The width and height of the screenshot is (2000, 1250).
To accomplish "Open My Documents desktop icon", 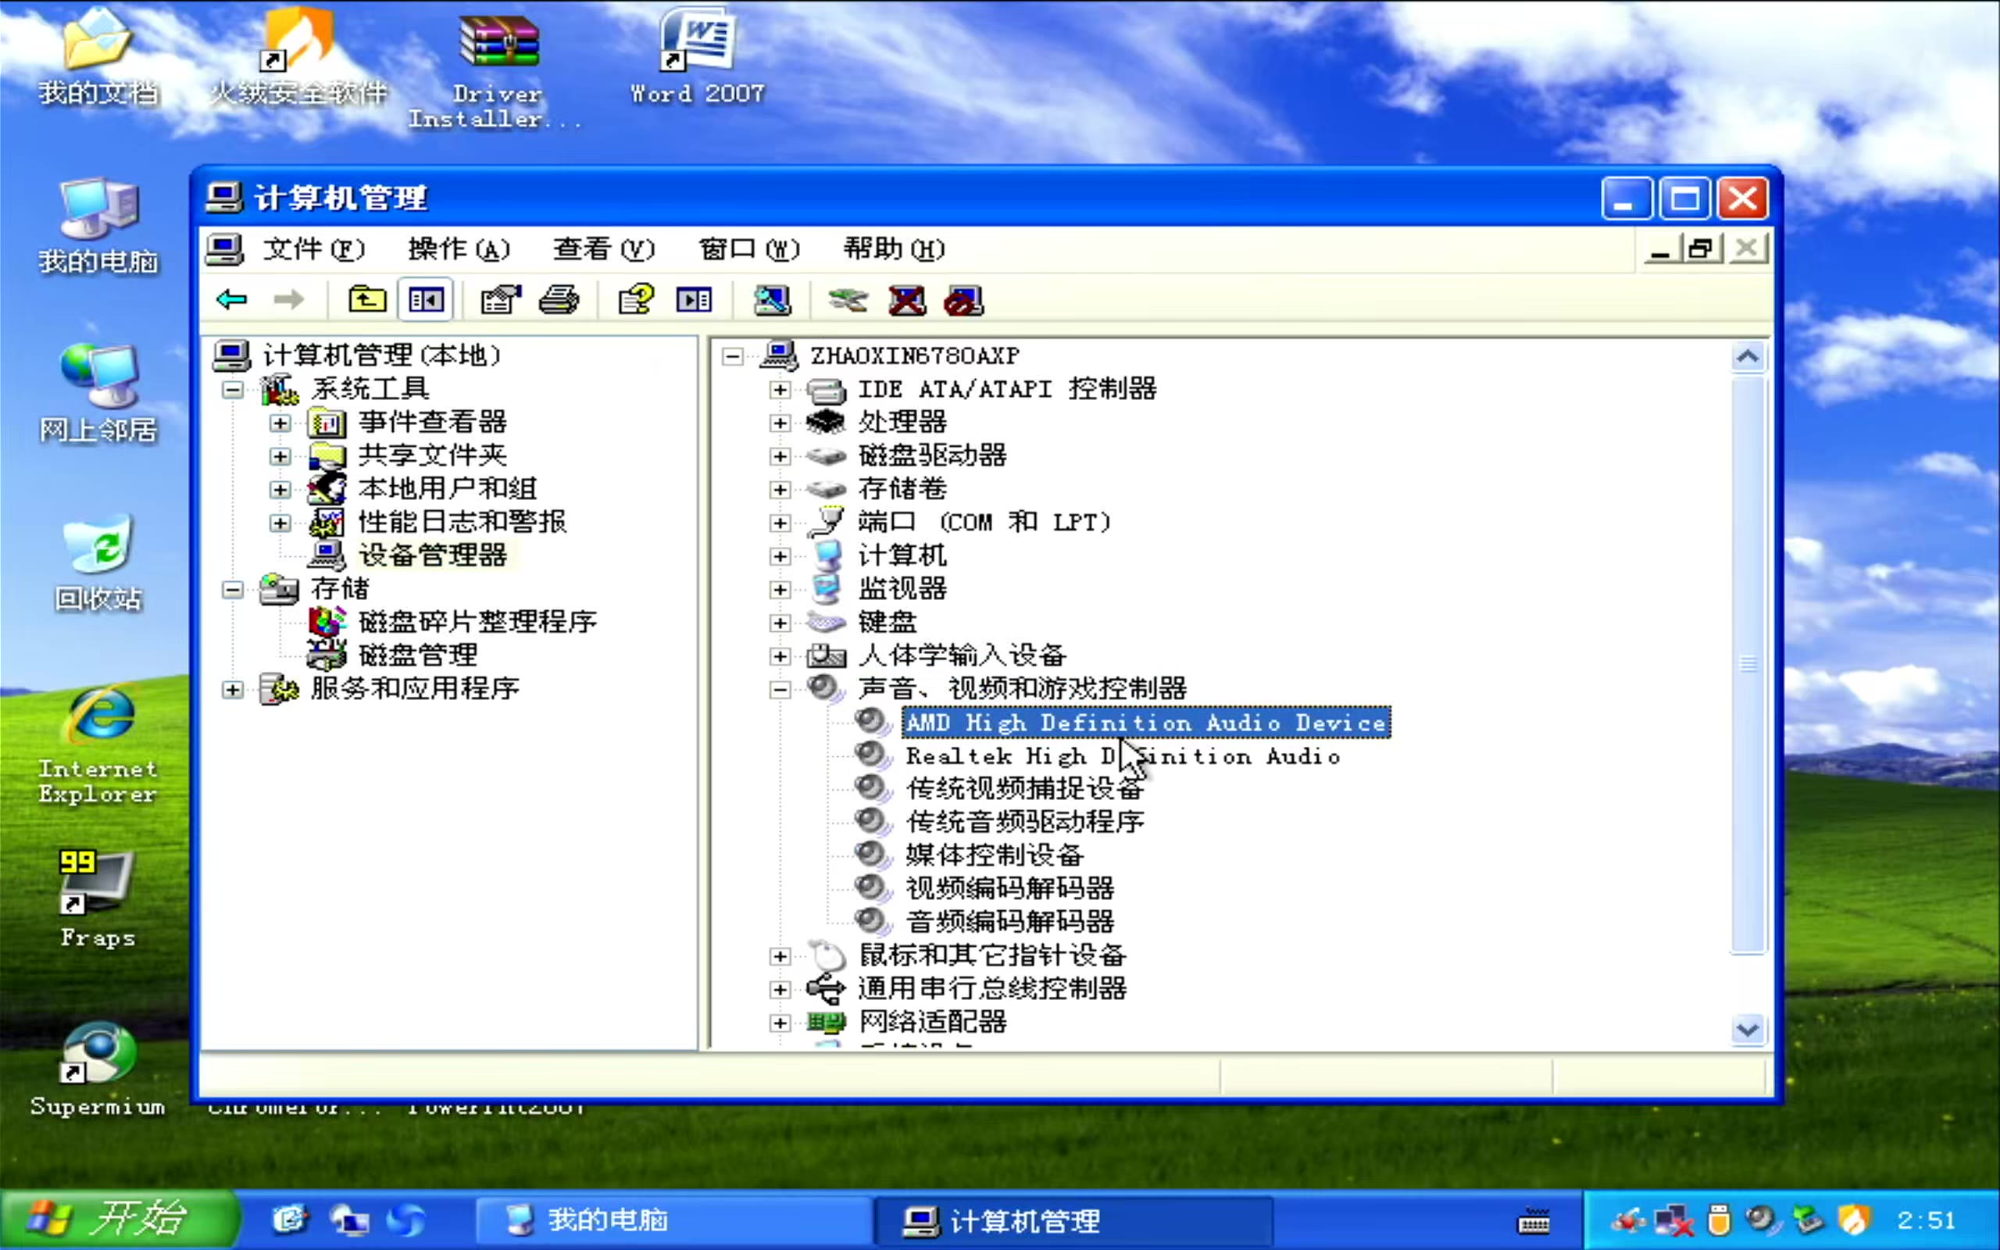I will [x=98, y=58].
